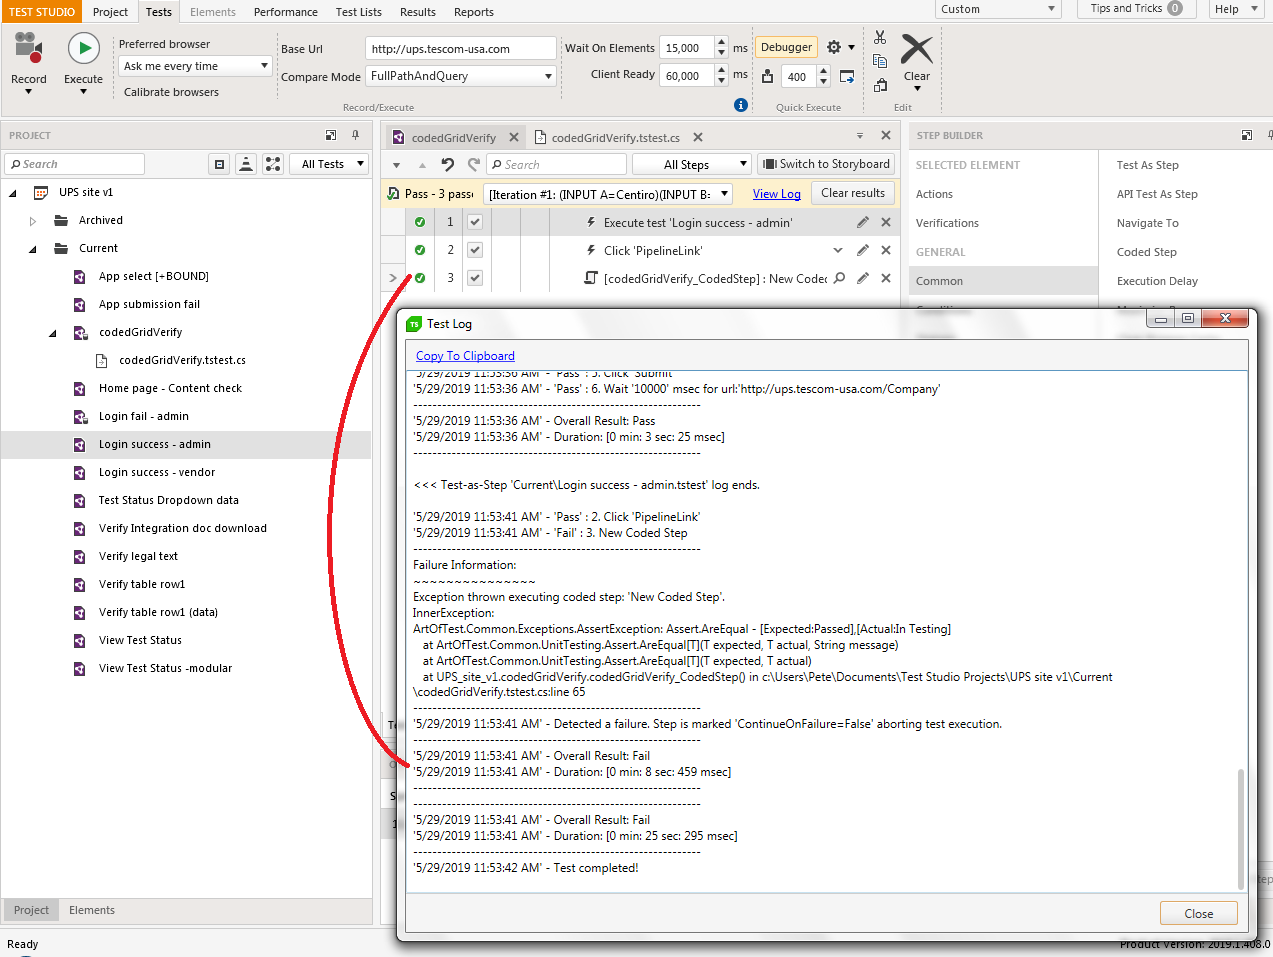Viewport: 1273px width, 957px height.
Task: Edit step 1 with the pencil icon
Action: click(x=862, y=222)
